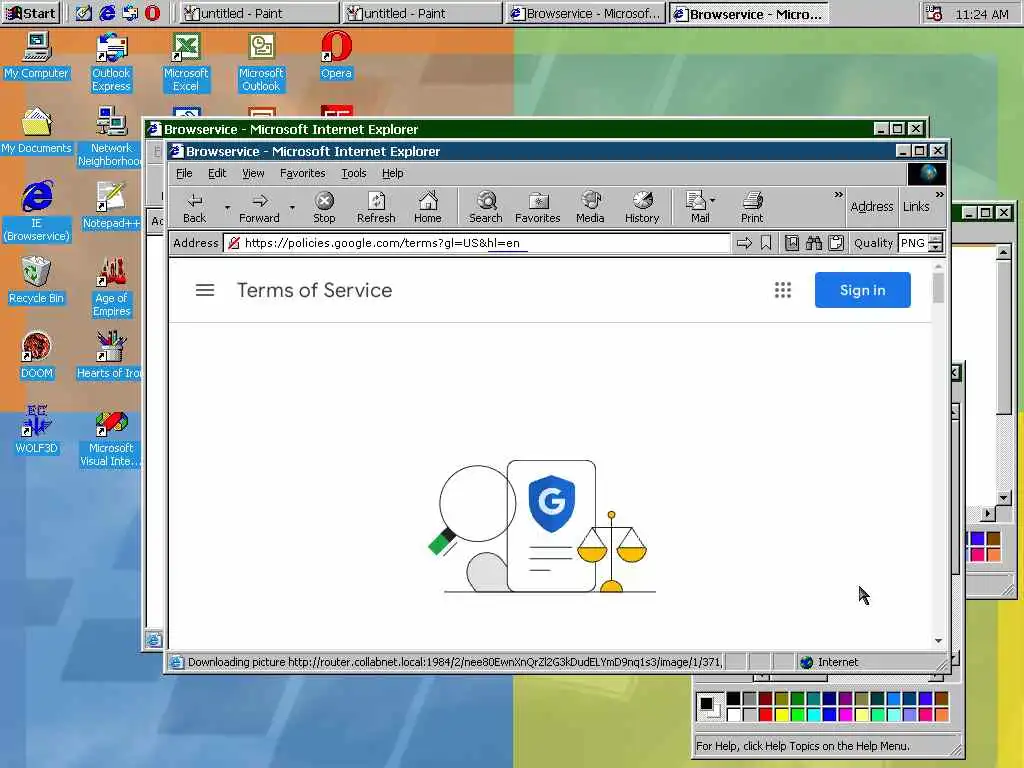This screenshot has height=768, width=1024.
Task: Click the Forward toolbar button
Action: (259, 208)
